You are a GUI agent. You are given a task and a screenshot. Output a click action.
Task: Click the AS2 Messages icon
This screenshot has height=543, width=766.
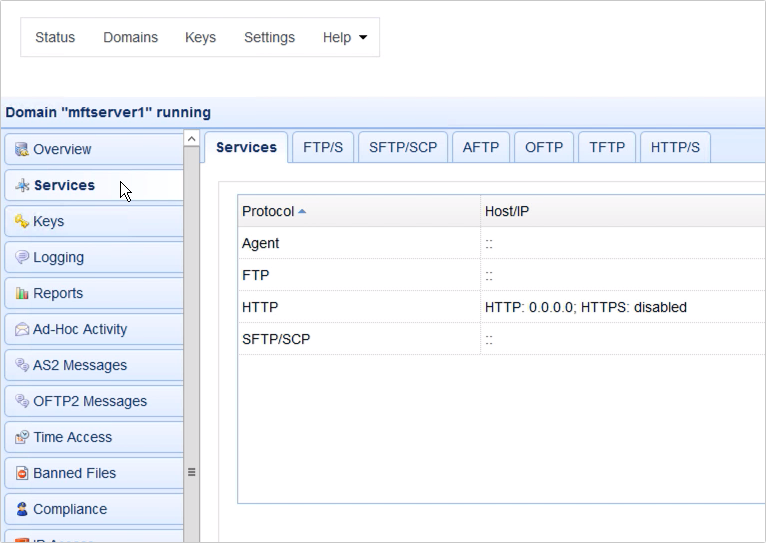[22, 365]
